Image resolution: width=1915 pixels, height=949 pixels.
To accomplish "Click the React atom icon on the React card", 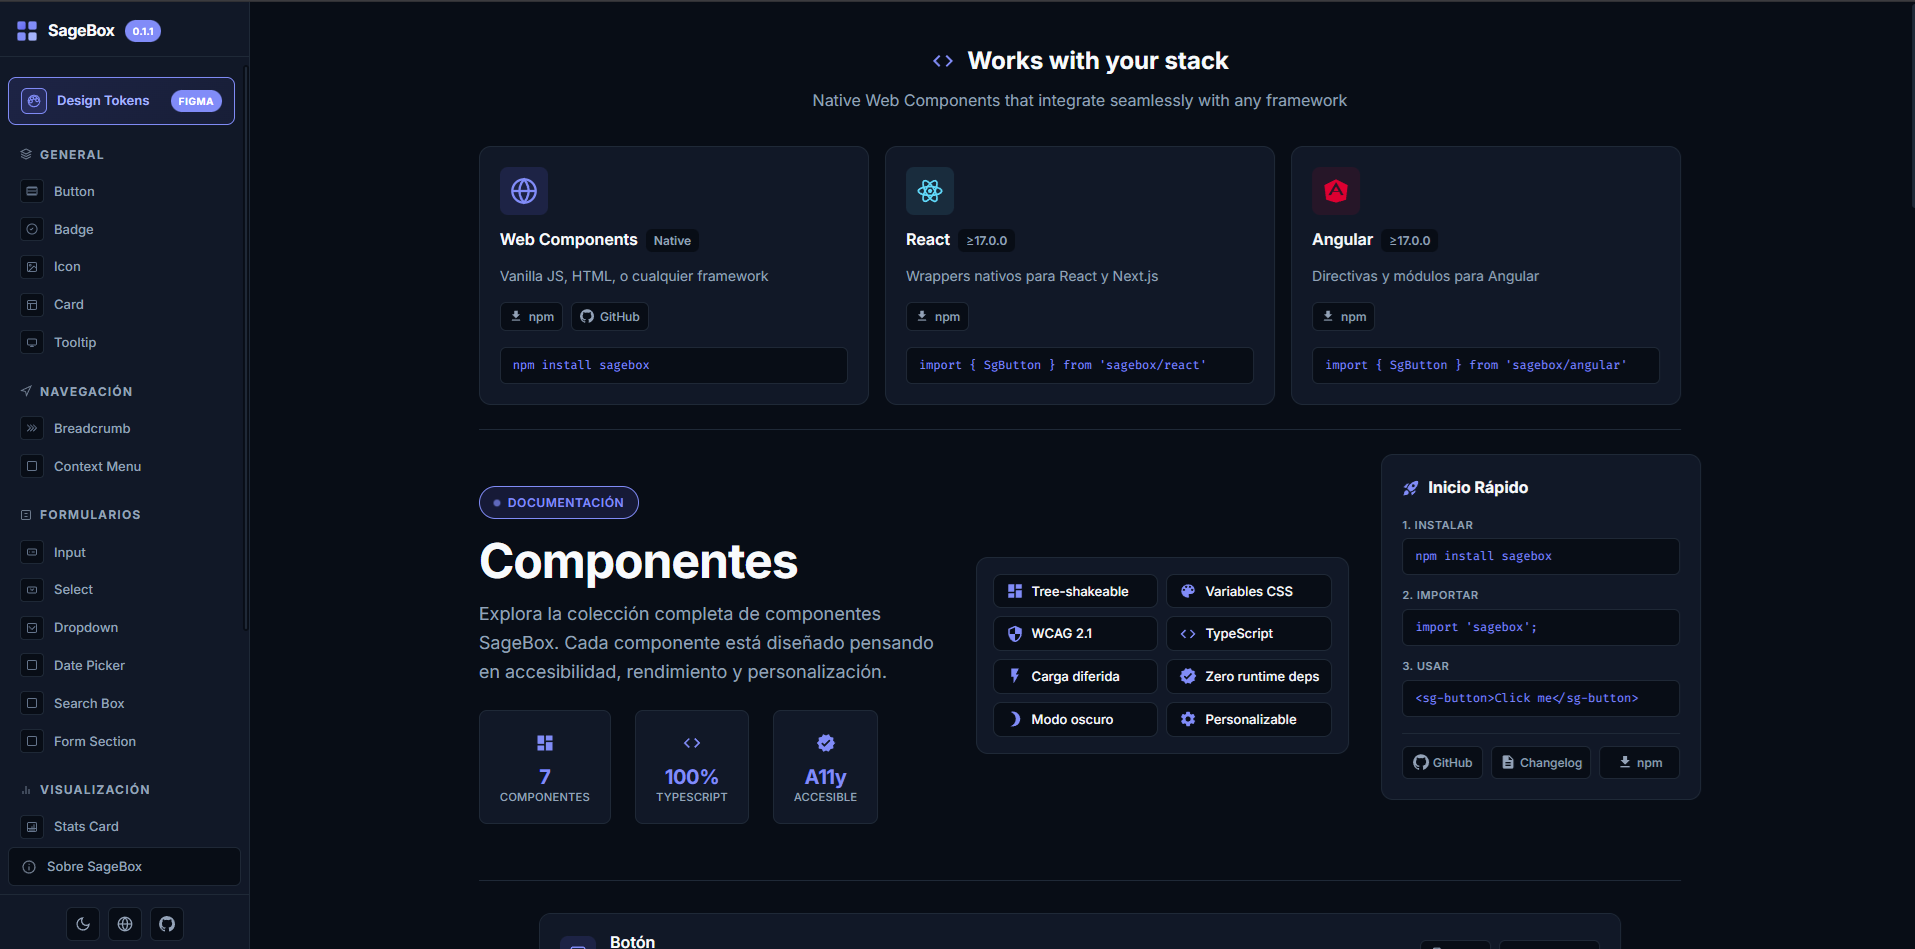I will (929, 190).
